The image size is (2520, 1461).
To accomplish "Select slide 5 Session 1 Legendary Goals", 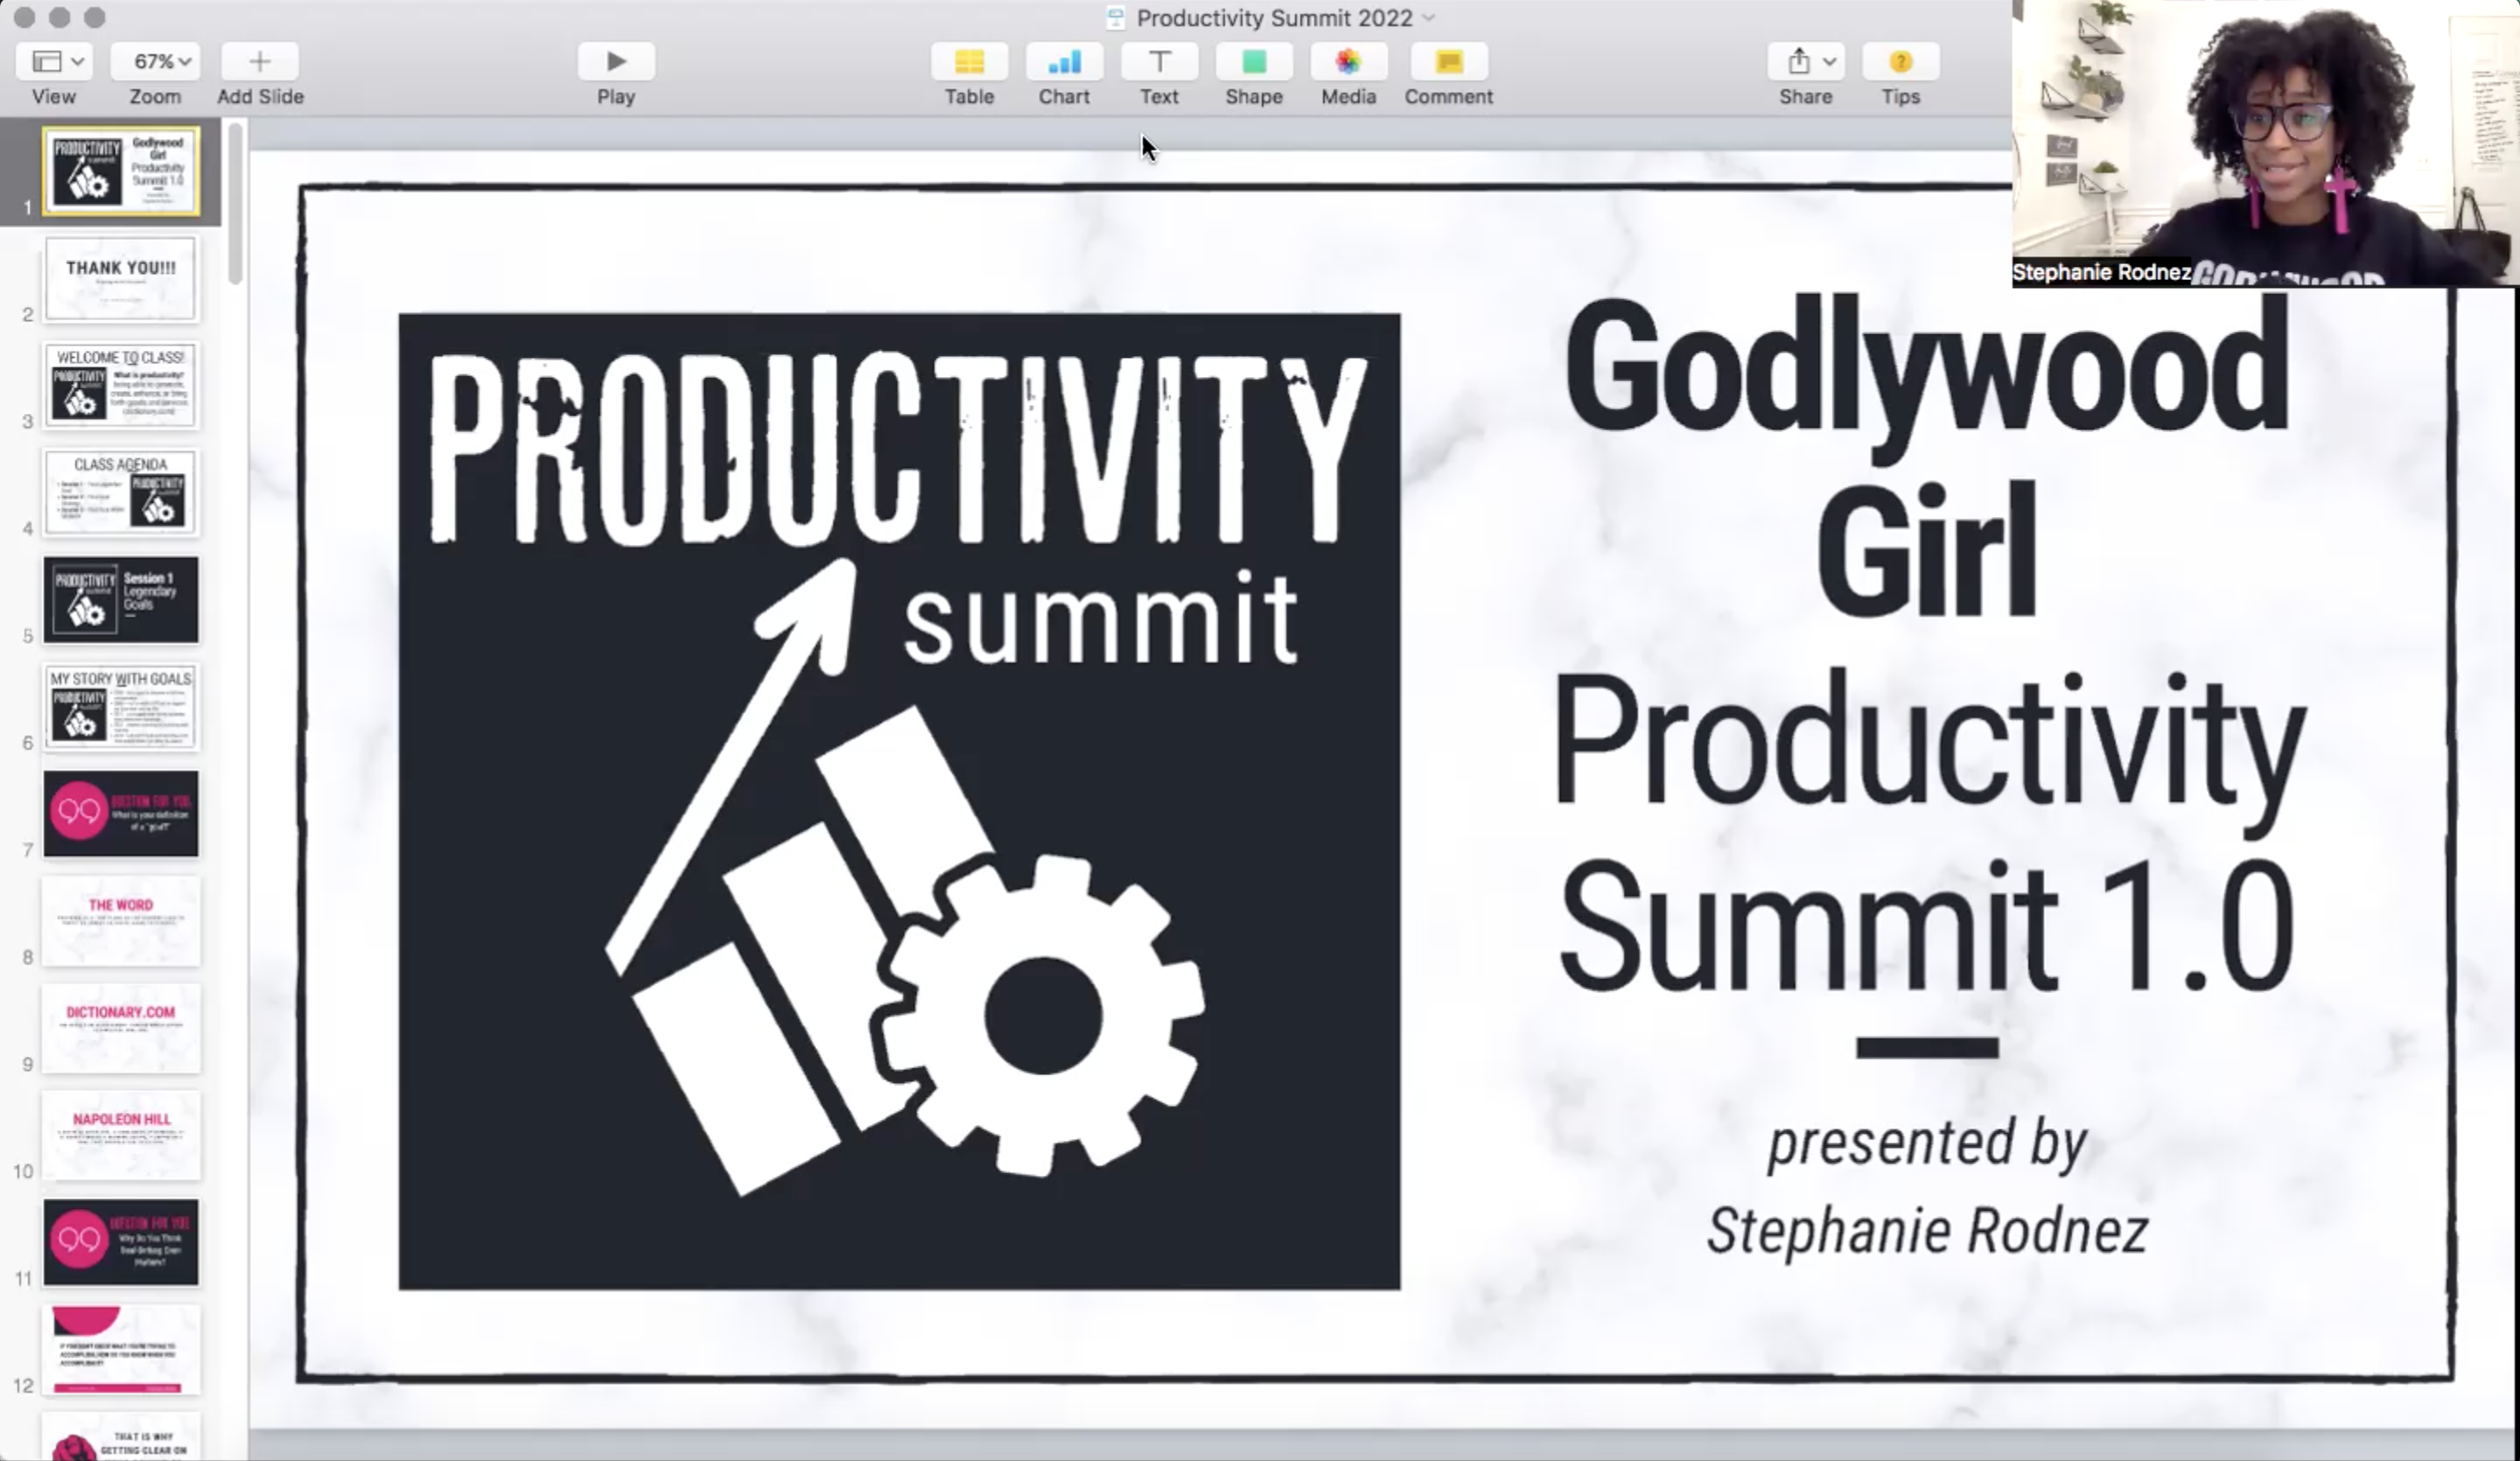I will pos(121,599).
